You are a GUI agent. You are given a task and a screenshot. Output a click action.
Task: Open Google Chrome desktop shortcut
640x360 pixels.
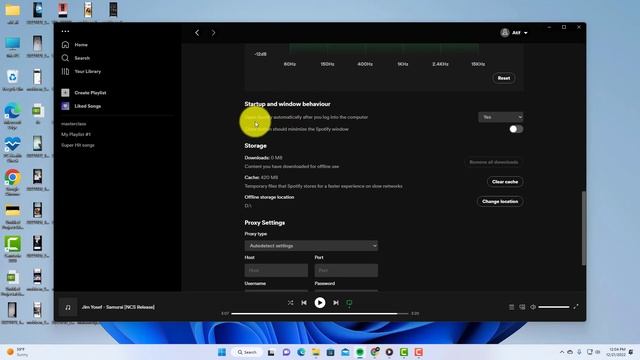(13, 182)
